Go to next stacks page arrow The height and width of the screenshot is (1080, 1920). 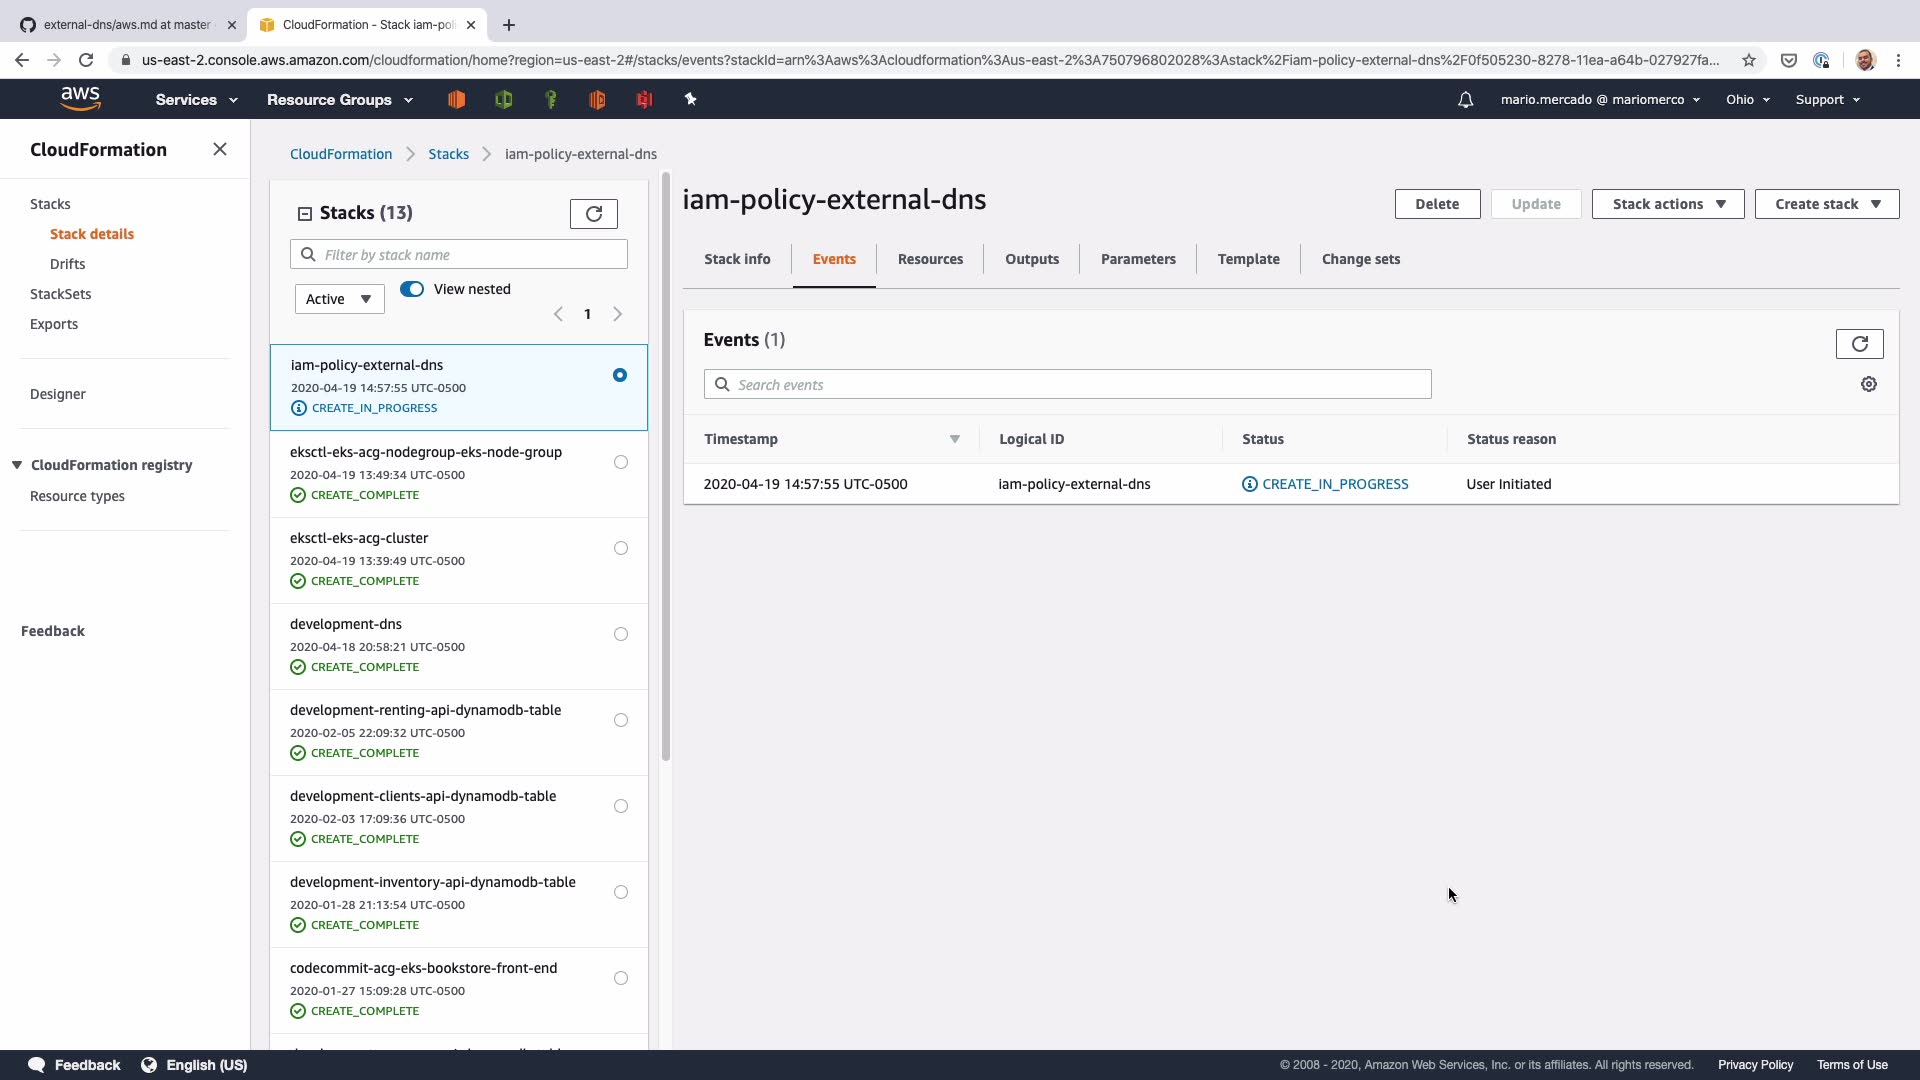tap(618, 314)
